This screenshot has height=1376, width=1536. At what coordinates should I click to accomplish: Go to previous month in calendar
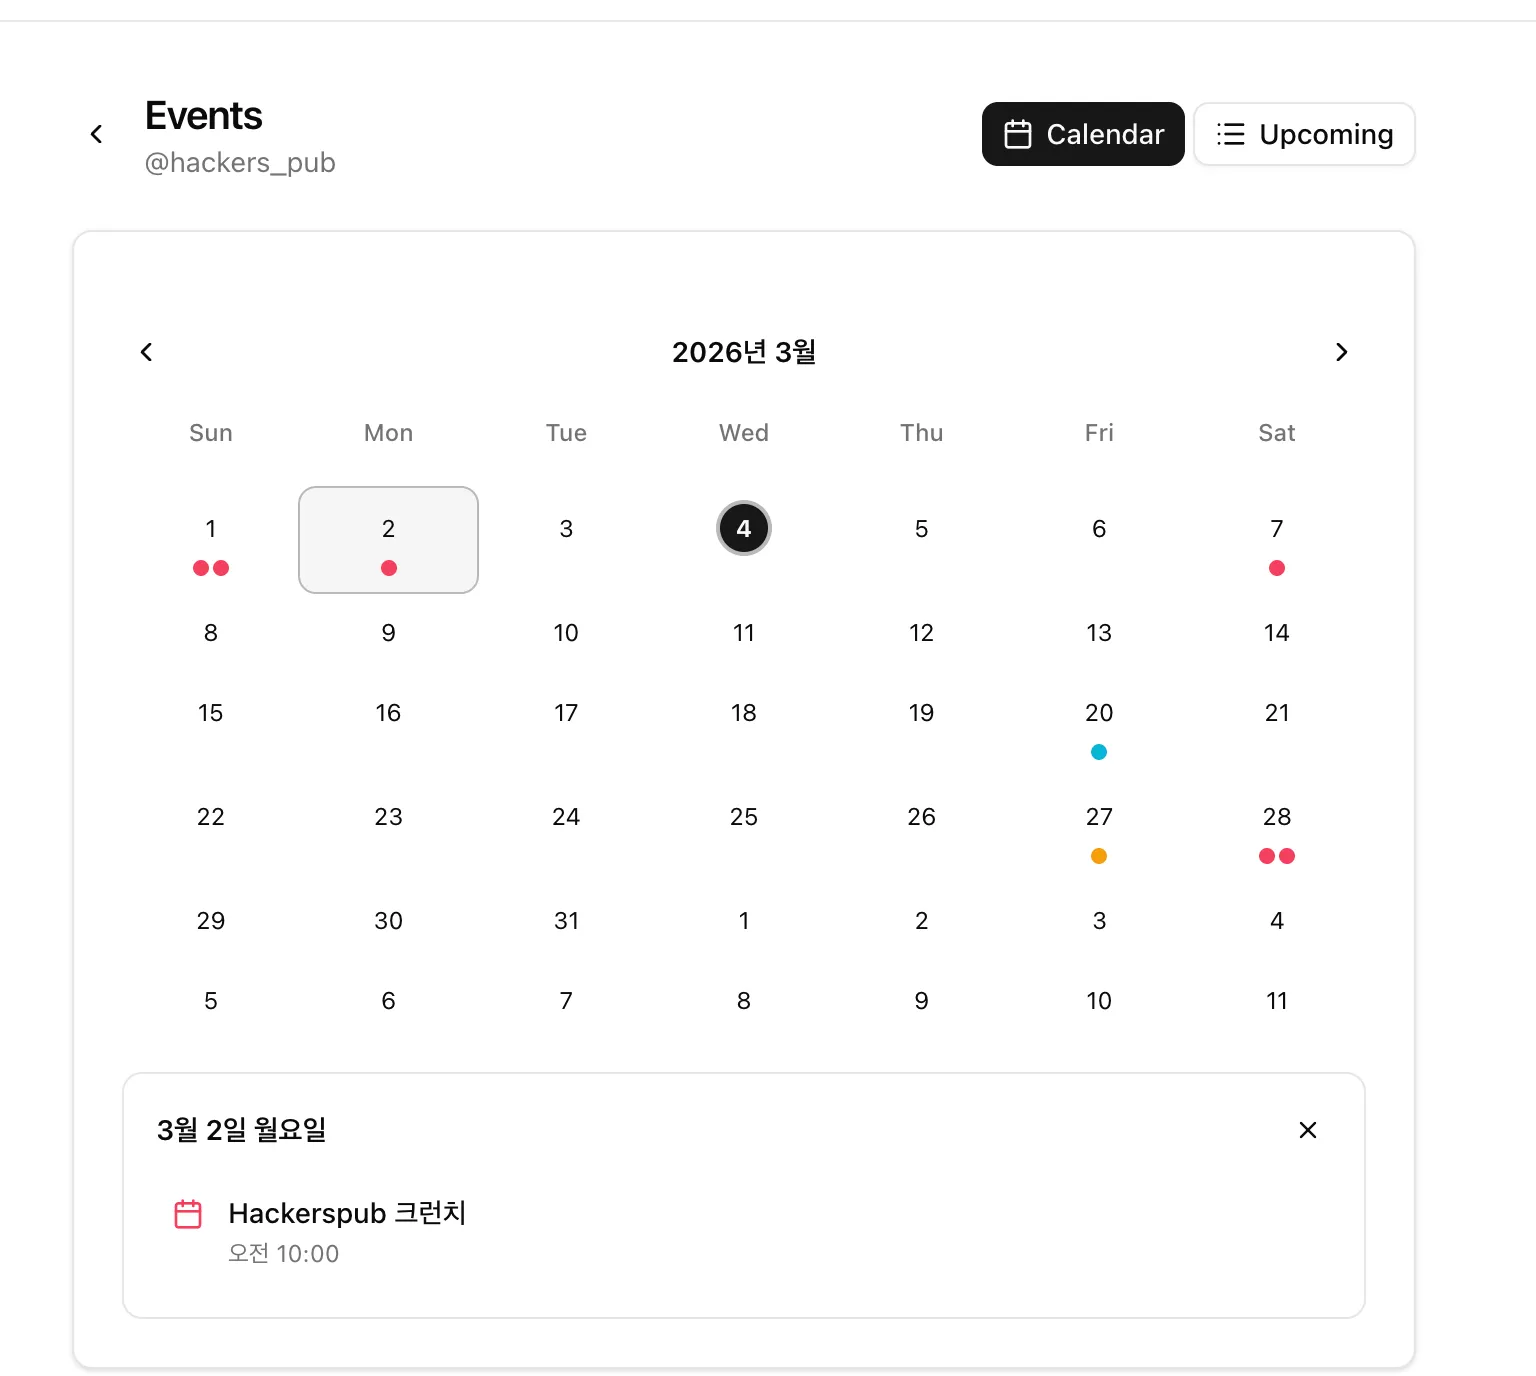(x=147, y=352)
